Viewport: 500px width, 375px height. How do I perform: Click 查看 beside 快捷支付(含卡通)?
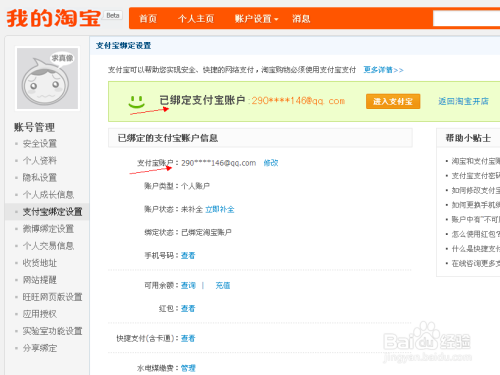click(x=188, y=338)
